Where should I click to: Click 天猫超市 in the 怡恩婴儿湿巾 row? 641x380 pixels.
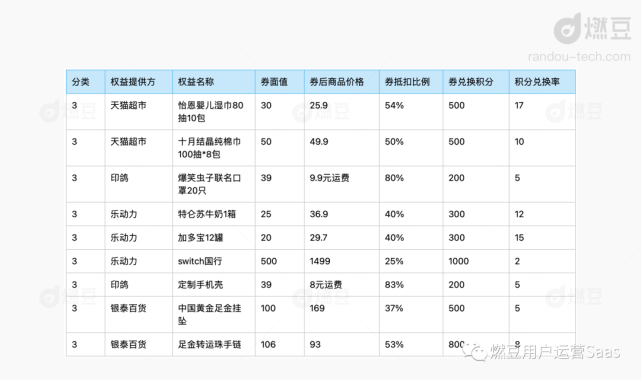tap(128, 105)
